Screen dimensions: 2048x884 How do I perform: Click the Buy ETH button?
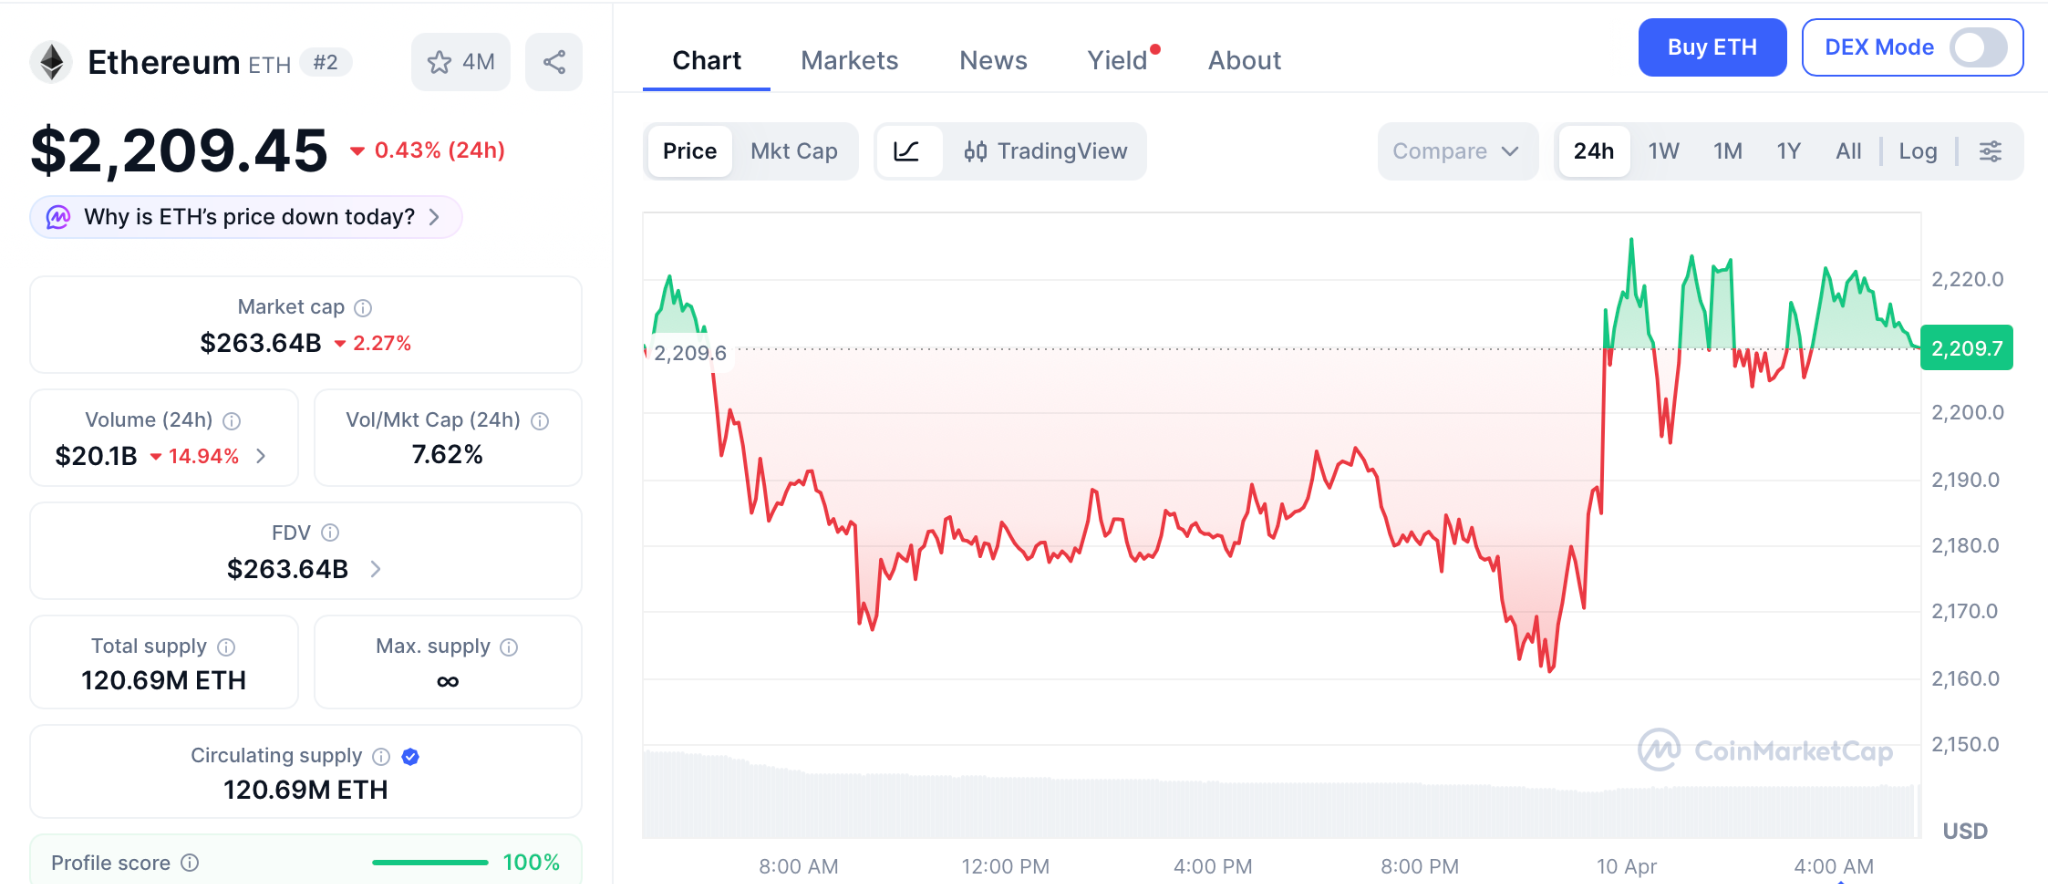coord(1711,47)
